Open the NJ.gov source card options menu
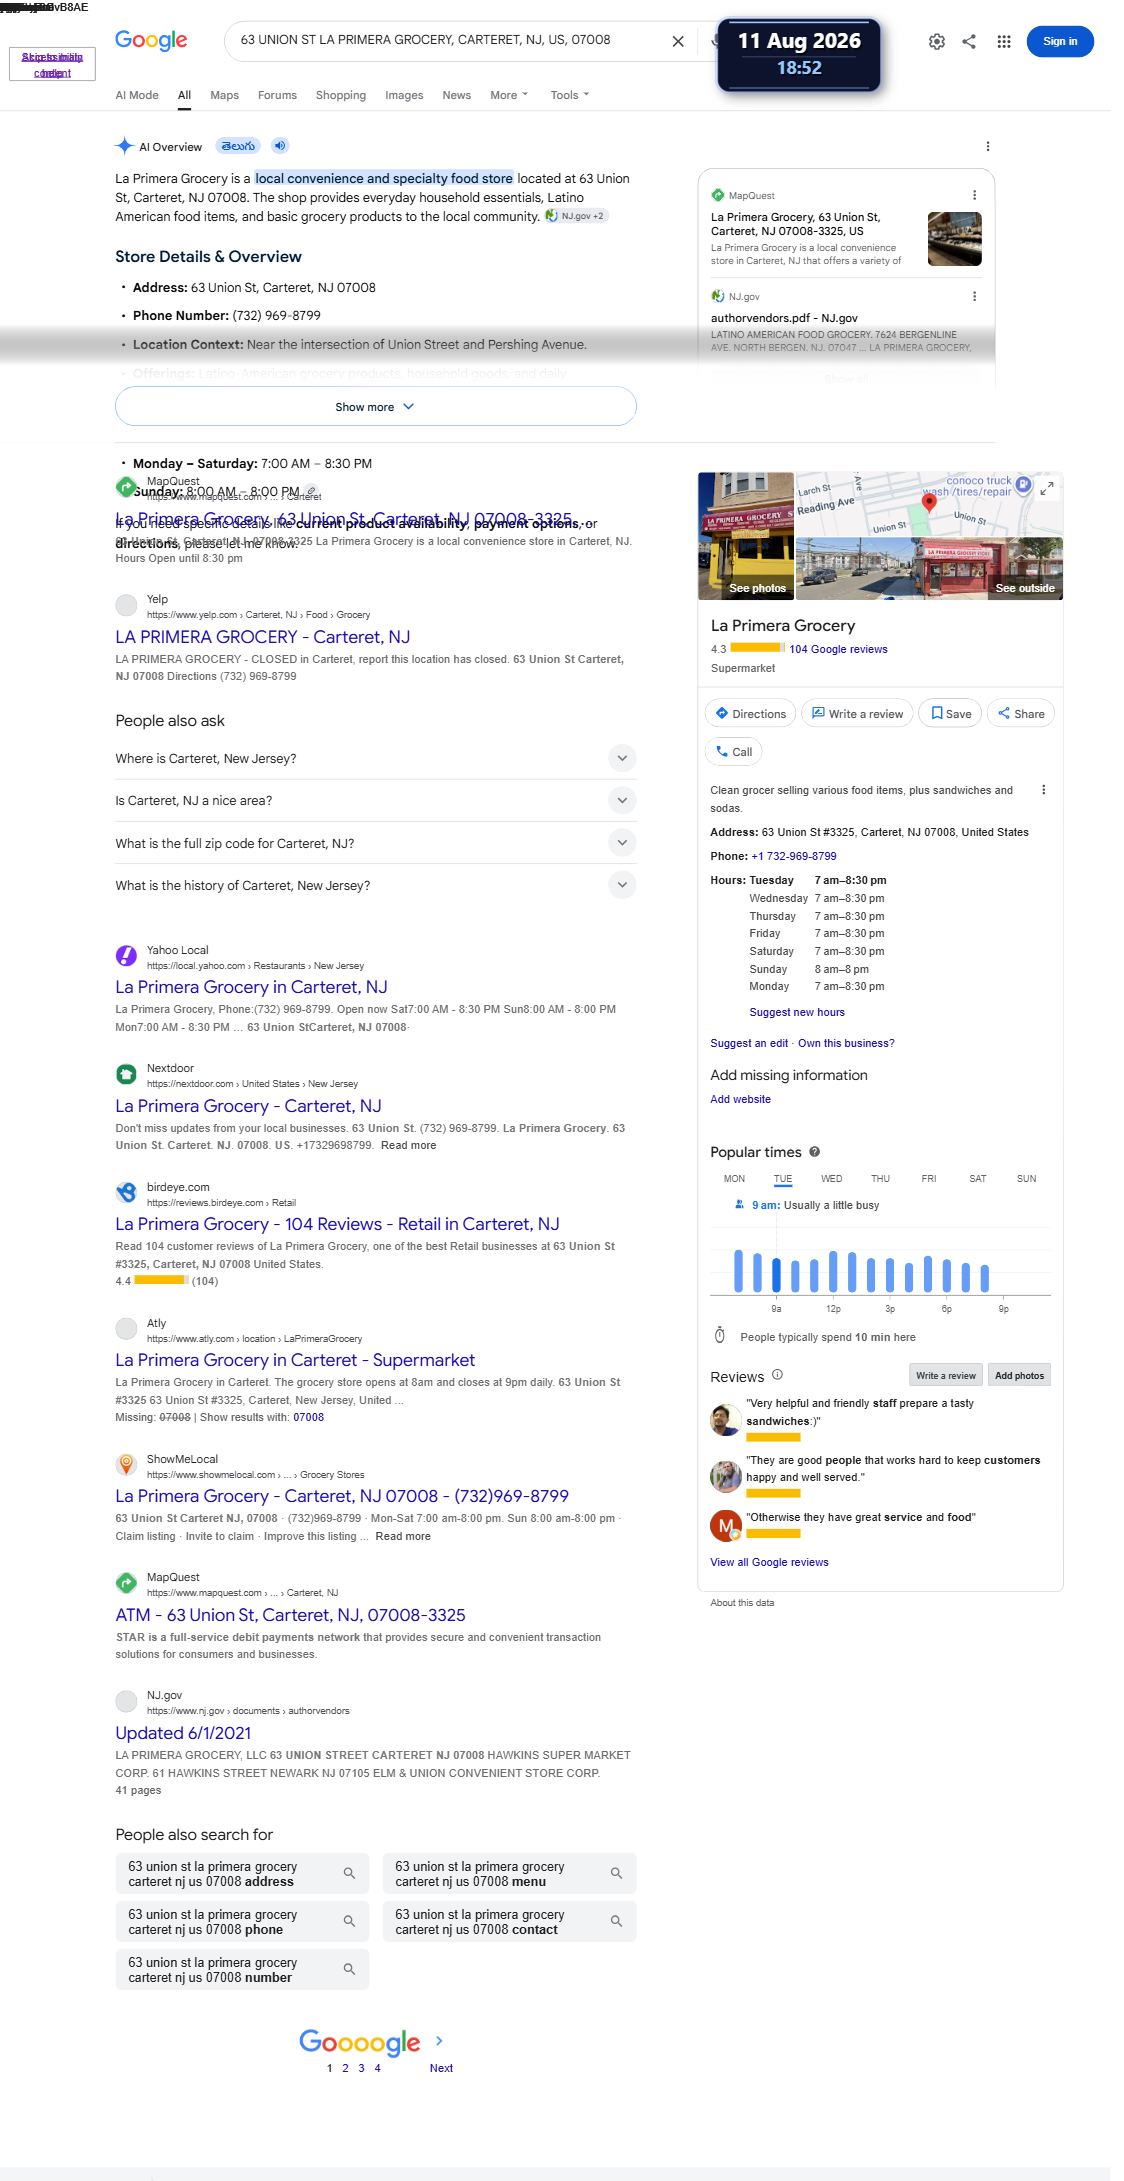 point(974,296)
